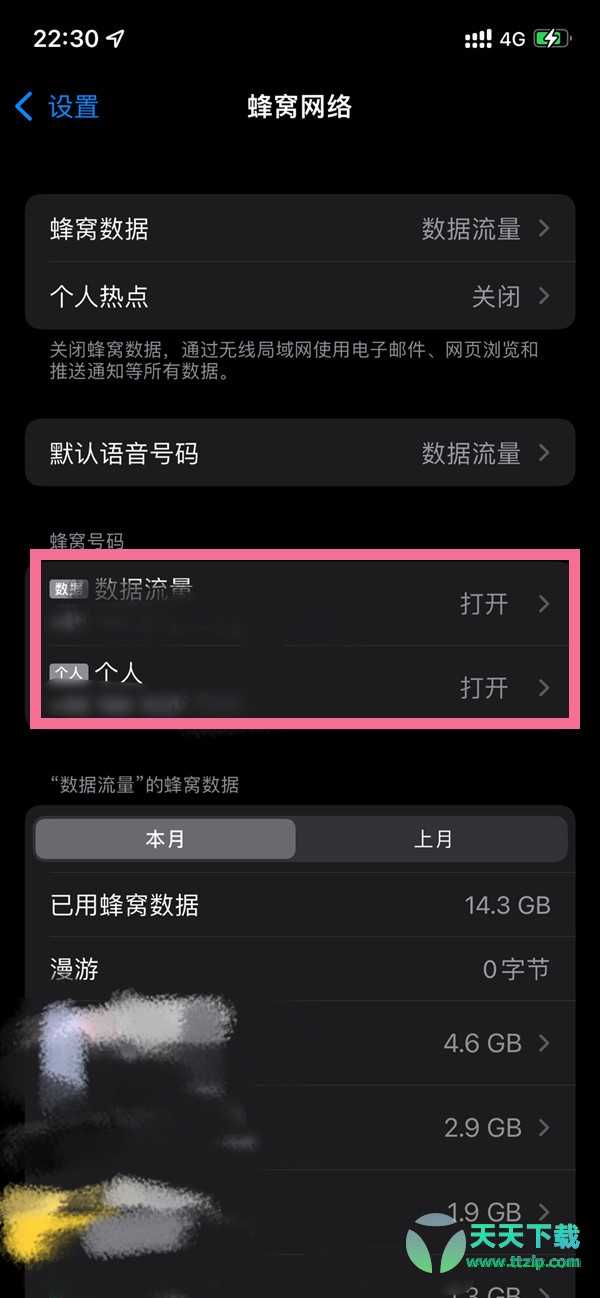Tap the 数据 SIM badge icon
Image resolution: width=600 pixels, height=1298 pixels.
pos(69,589)
